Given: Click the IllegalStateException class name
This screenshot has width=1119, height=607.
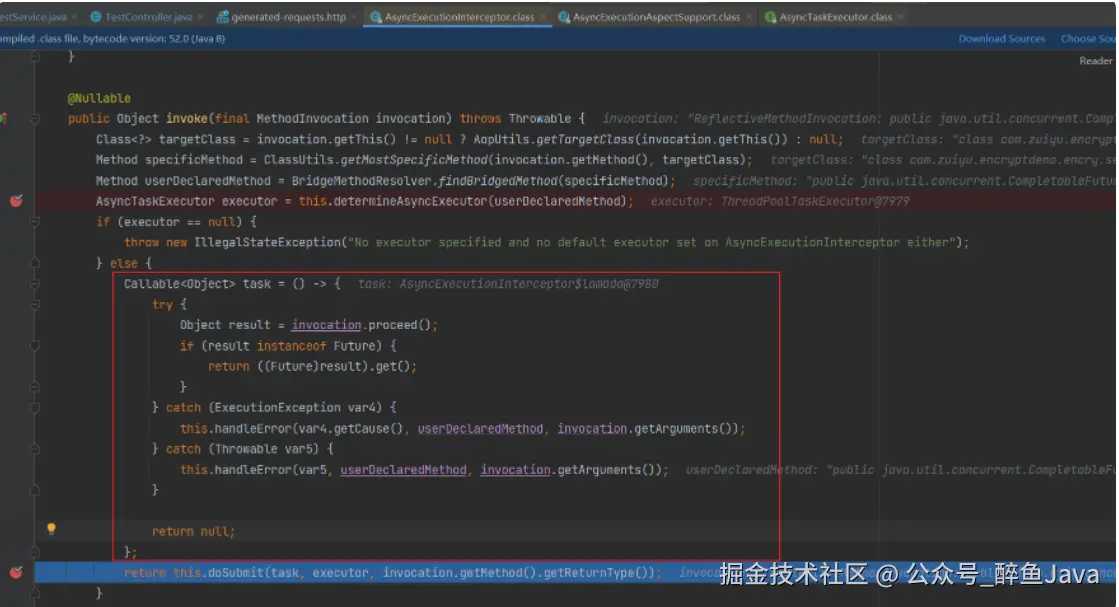Looking at the screenshot, I should (x=268, y=243).
